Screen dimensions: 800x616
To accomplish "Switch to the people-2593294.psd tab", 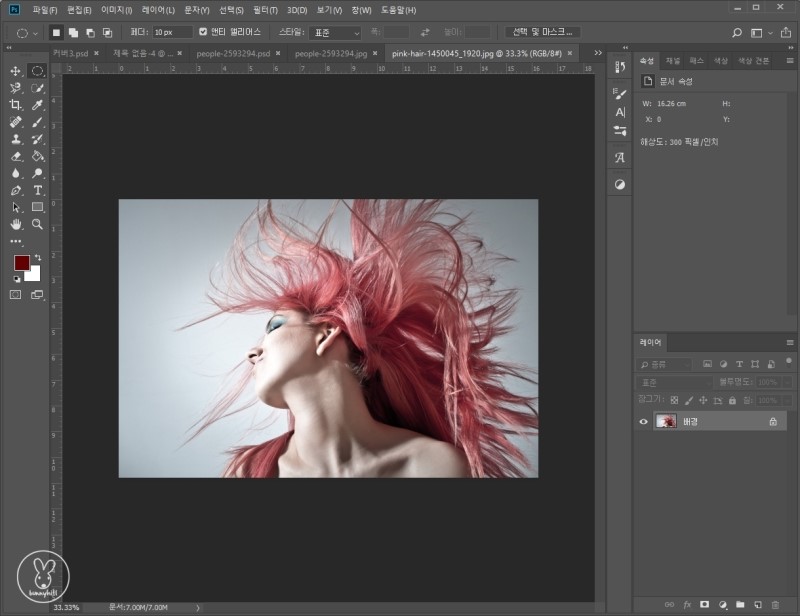I will (x=232, y=52).
